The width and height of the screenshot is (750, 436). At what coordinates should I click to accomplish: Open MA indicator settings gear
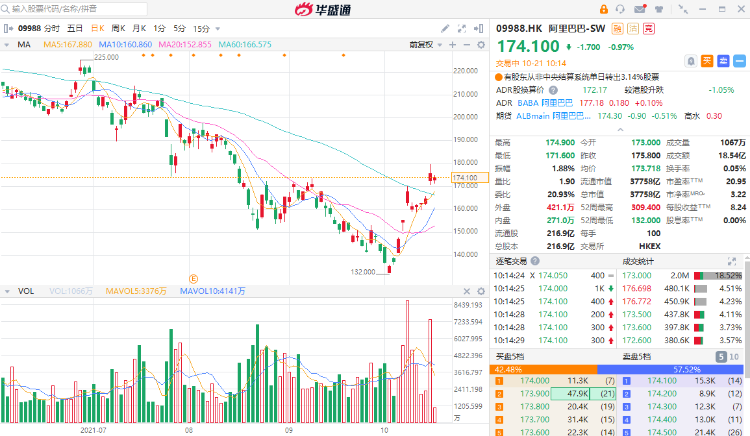(481, 44)
